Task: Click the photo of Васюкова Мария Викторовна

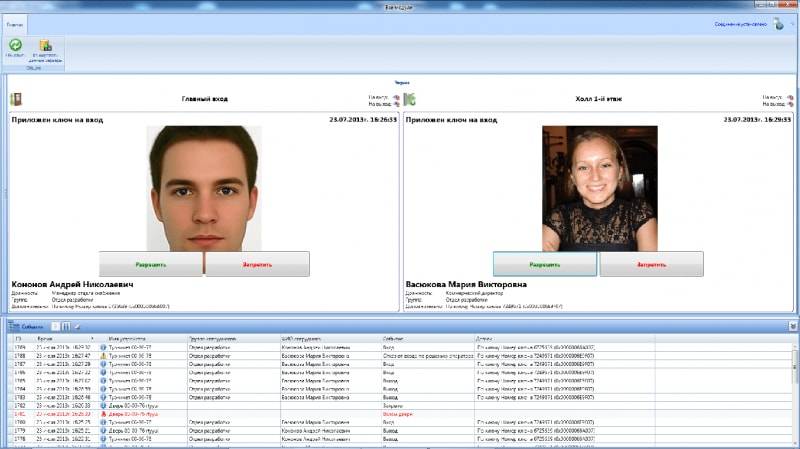Action: coord(599,188)
